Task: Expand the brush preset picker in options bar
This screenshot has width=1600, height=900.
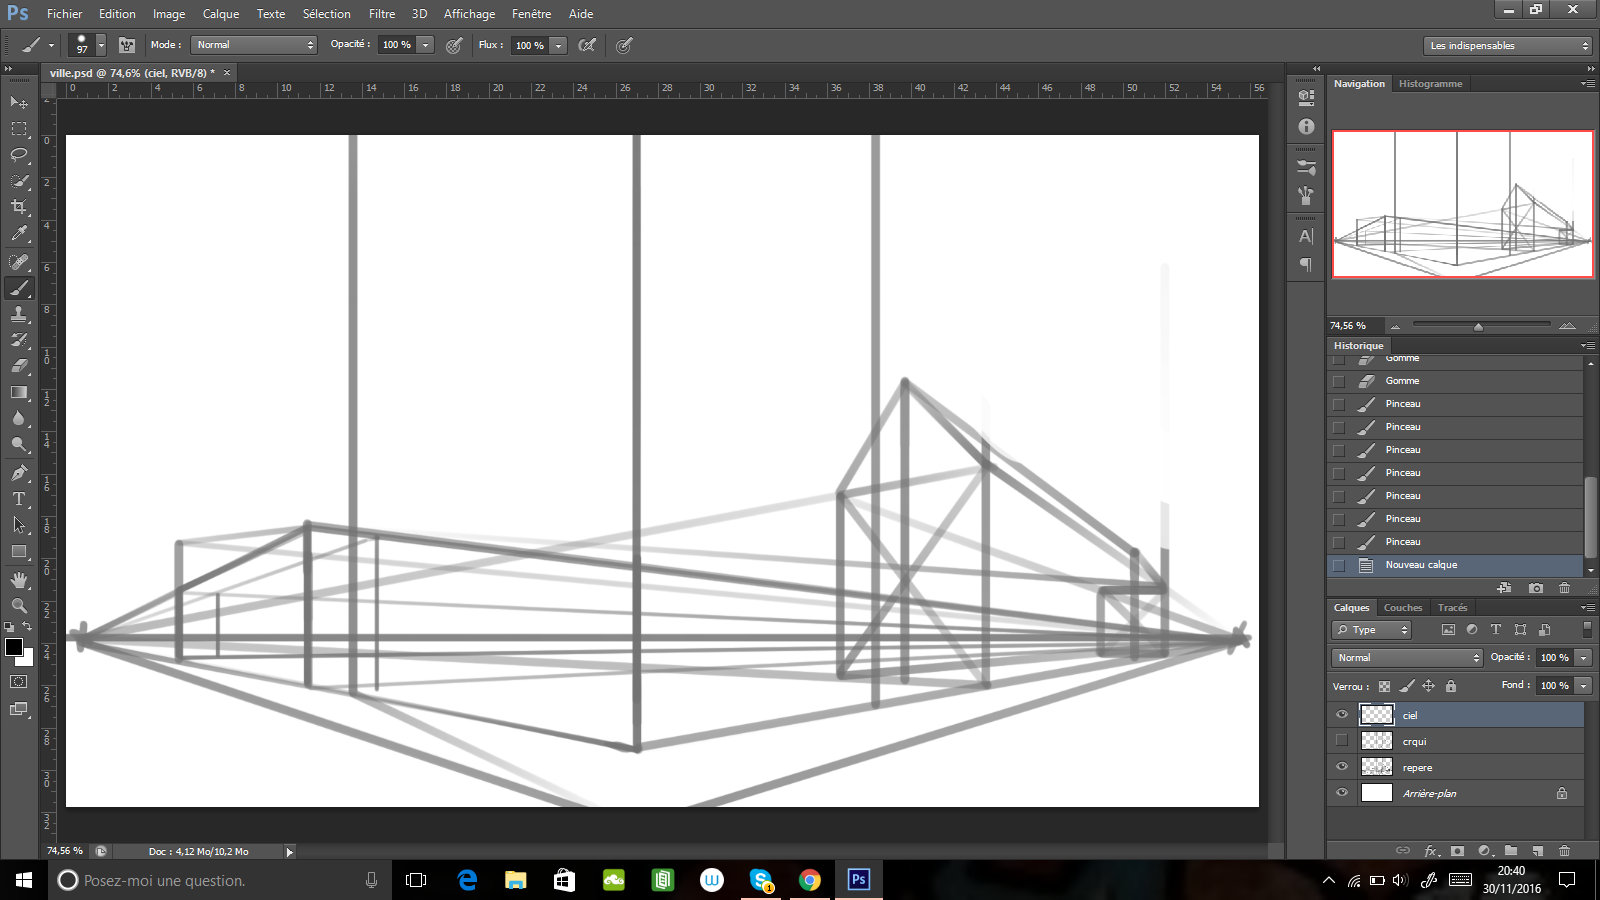Action: (x=100, y=45)
